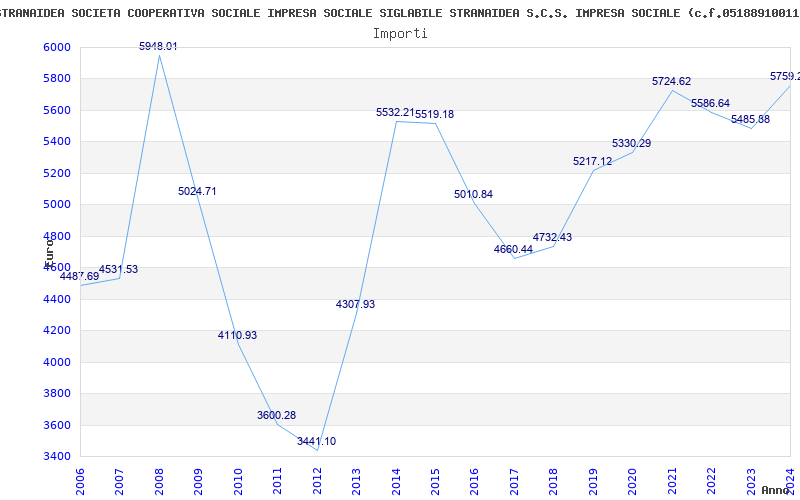Click the 4400 y-axis tick label
This screenshot has width=800, height=500.
pos(57,299)
